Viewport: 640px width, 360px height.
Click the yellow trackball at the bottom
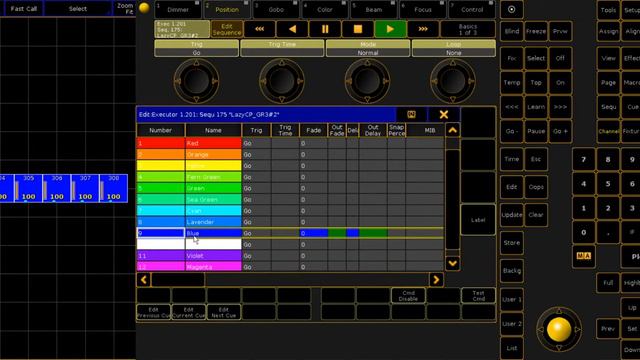pos(559,329)
